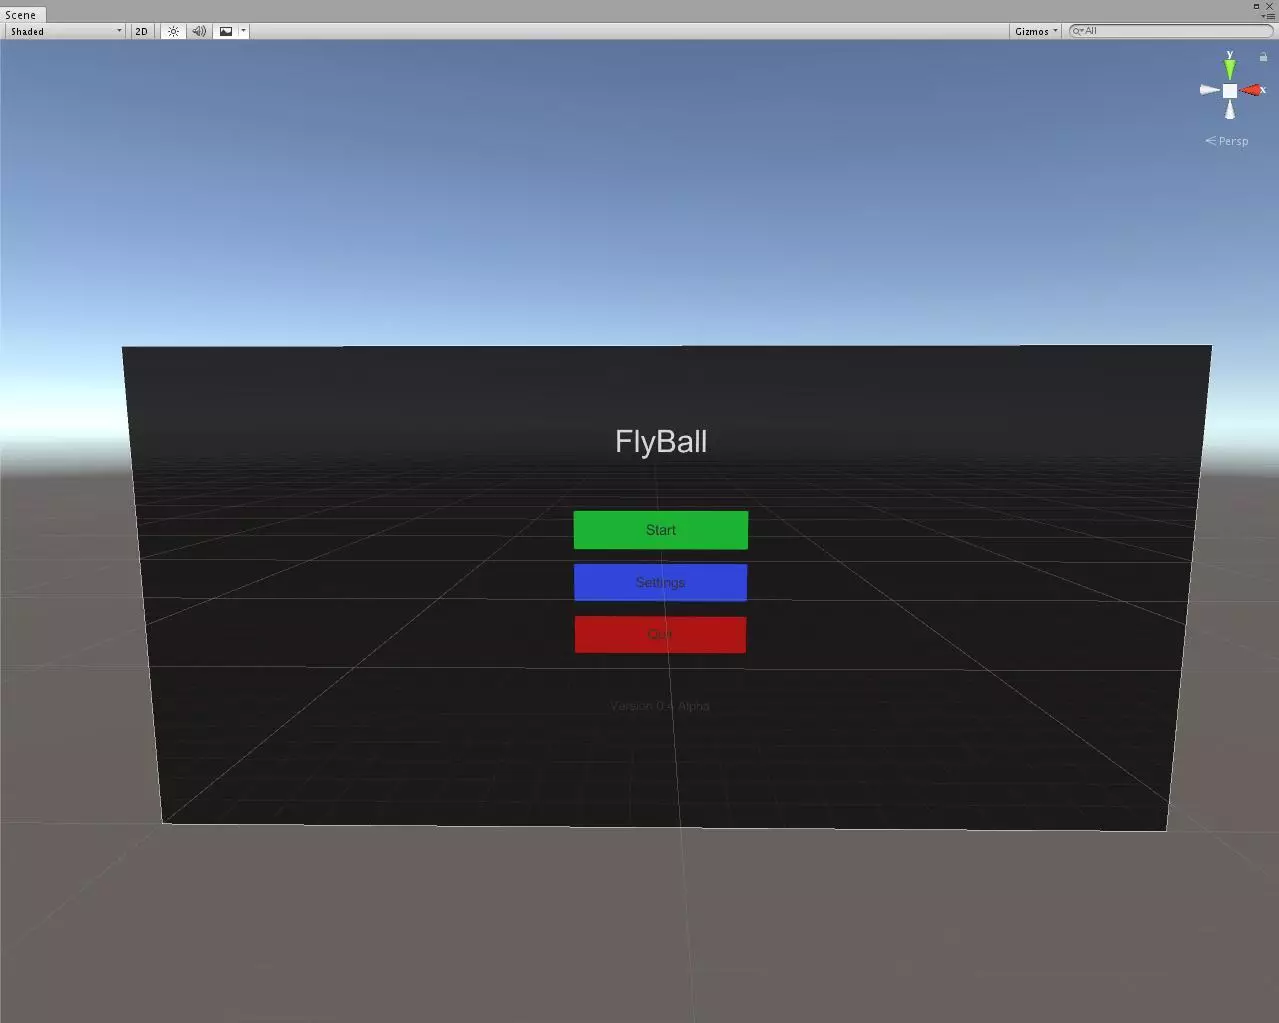This screenshot has height=1023, width=1279.
Task: Toggle scene lighting sun icon
Action: coord(174,31)
